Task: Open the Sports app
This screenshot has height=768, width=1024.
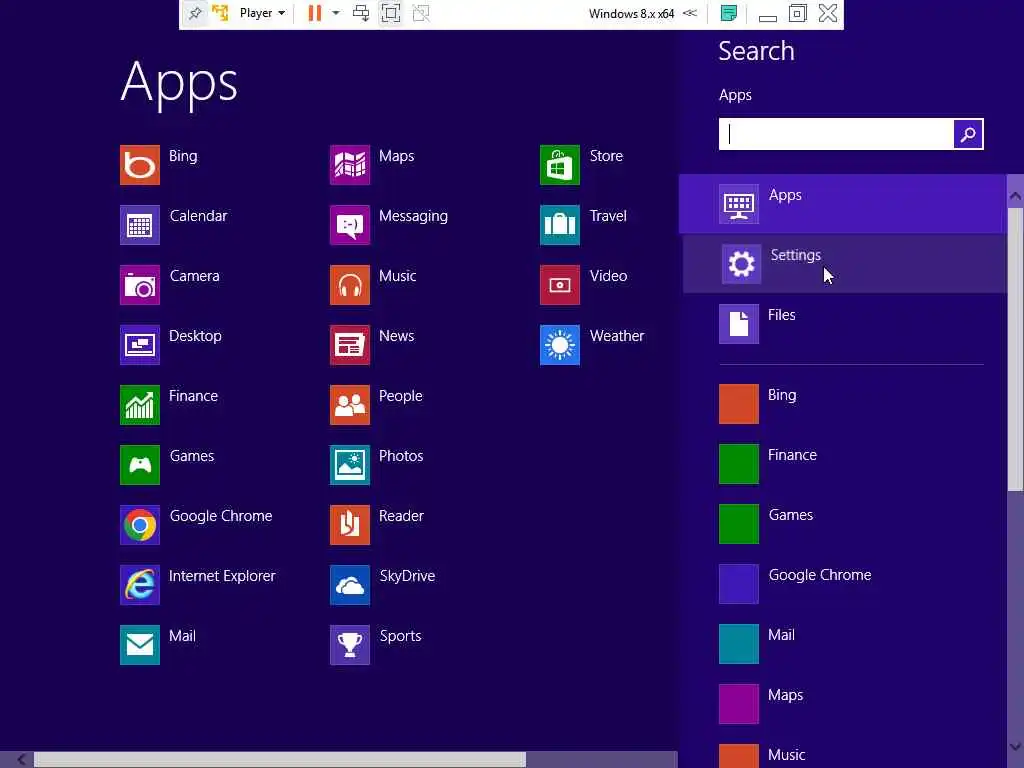Action: click(x=376, y=645)
